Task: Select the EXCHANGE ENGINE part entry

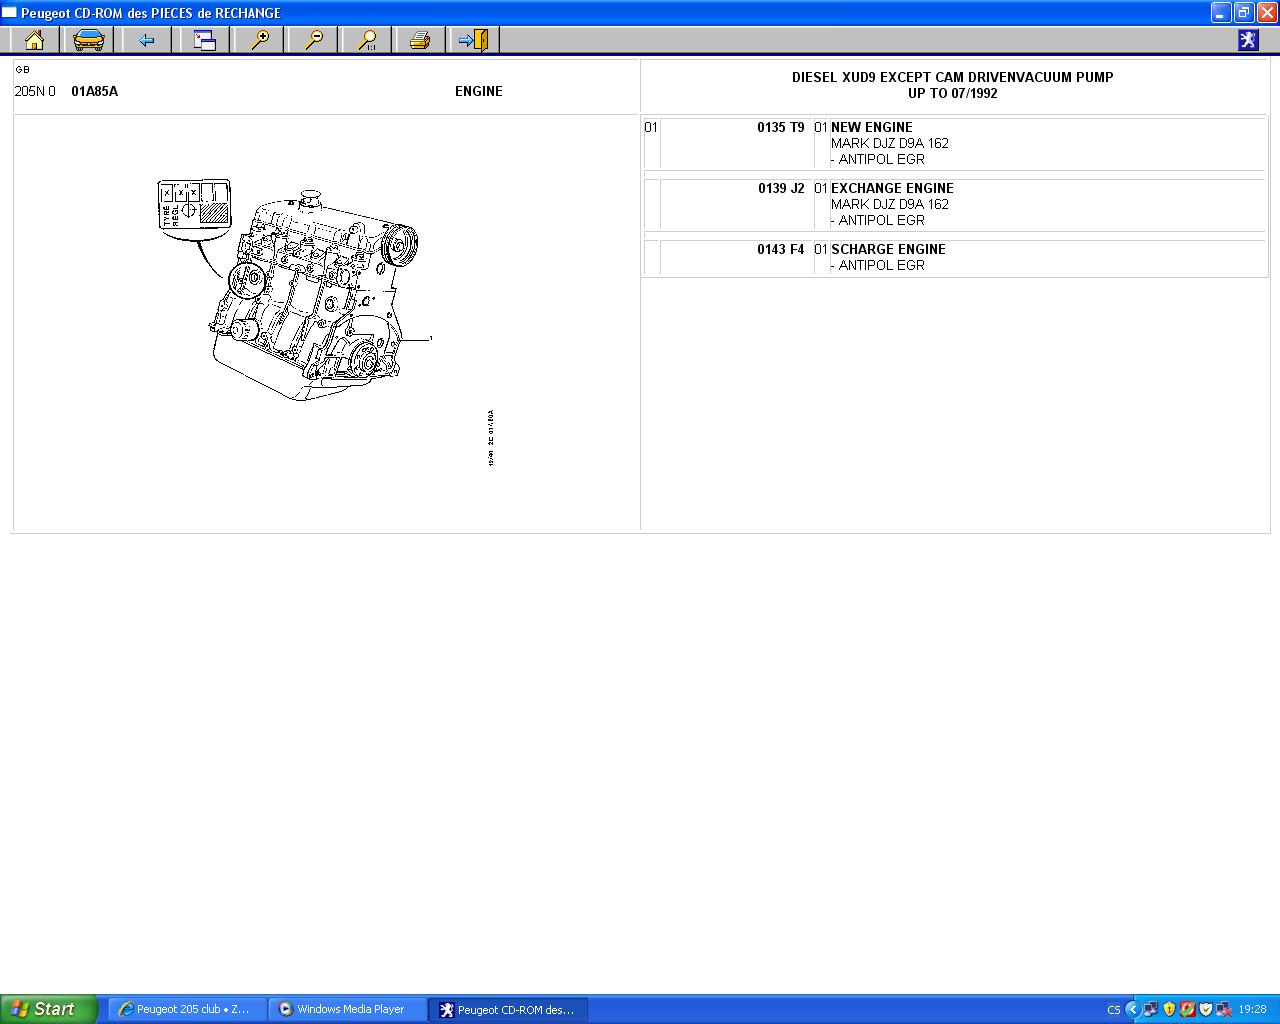Action: coord(892,188)
